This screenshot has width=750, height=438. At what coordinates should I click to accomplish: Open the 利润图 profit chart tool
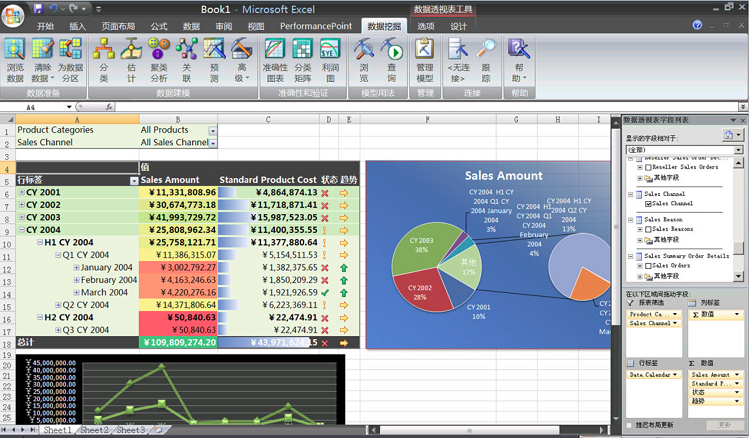(330, 61)
